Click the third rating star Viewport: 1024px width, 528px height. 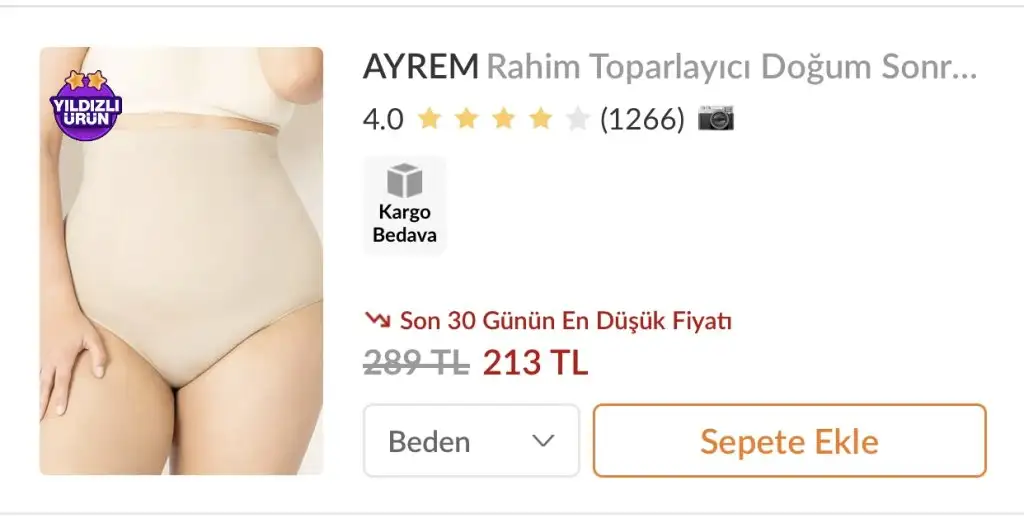[x=504, y=119]
